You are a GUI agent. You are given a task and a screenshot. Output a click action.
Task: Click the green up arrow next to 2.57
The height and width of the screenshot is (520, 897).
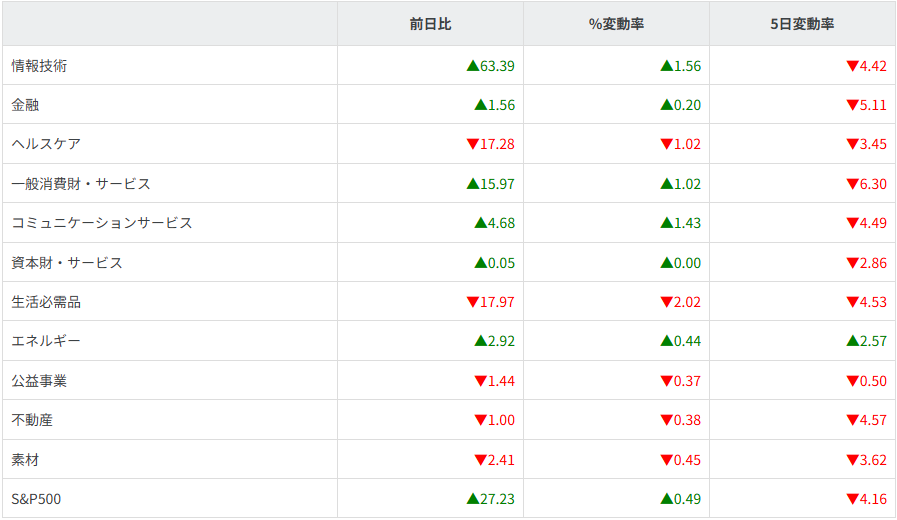[x=852, y=341]
